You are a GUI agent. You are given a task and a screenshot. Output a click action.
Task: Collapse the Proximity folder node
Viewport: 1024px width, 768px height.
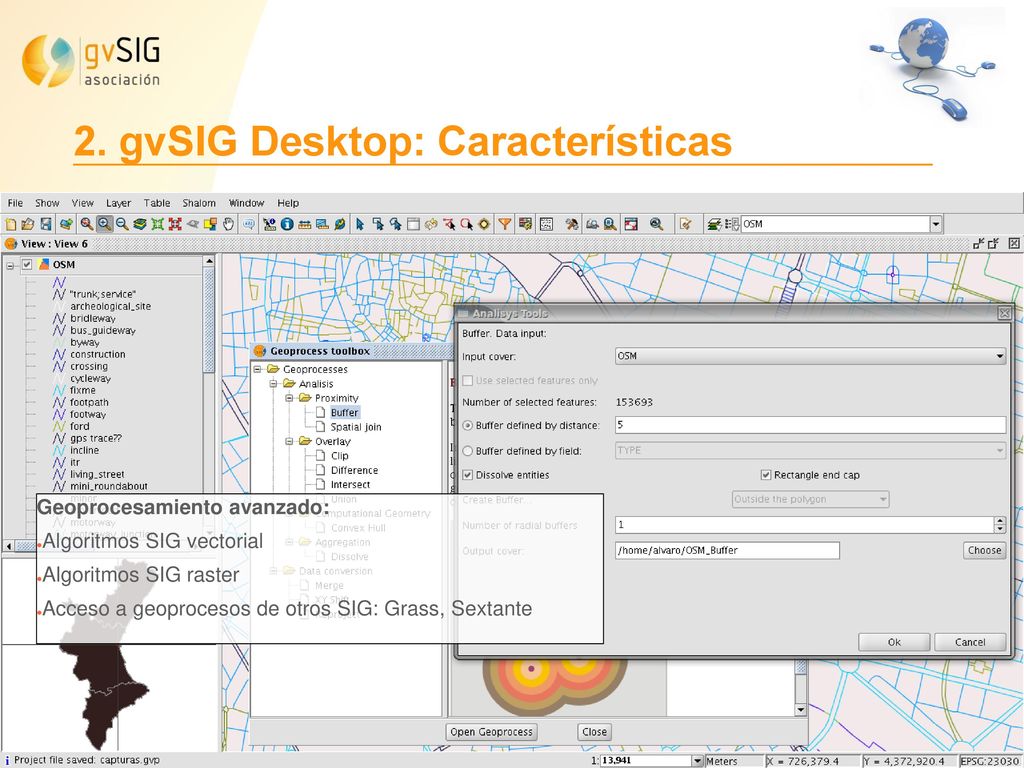[x=289, y=398]
